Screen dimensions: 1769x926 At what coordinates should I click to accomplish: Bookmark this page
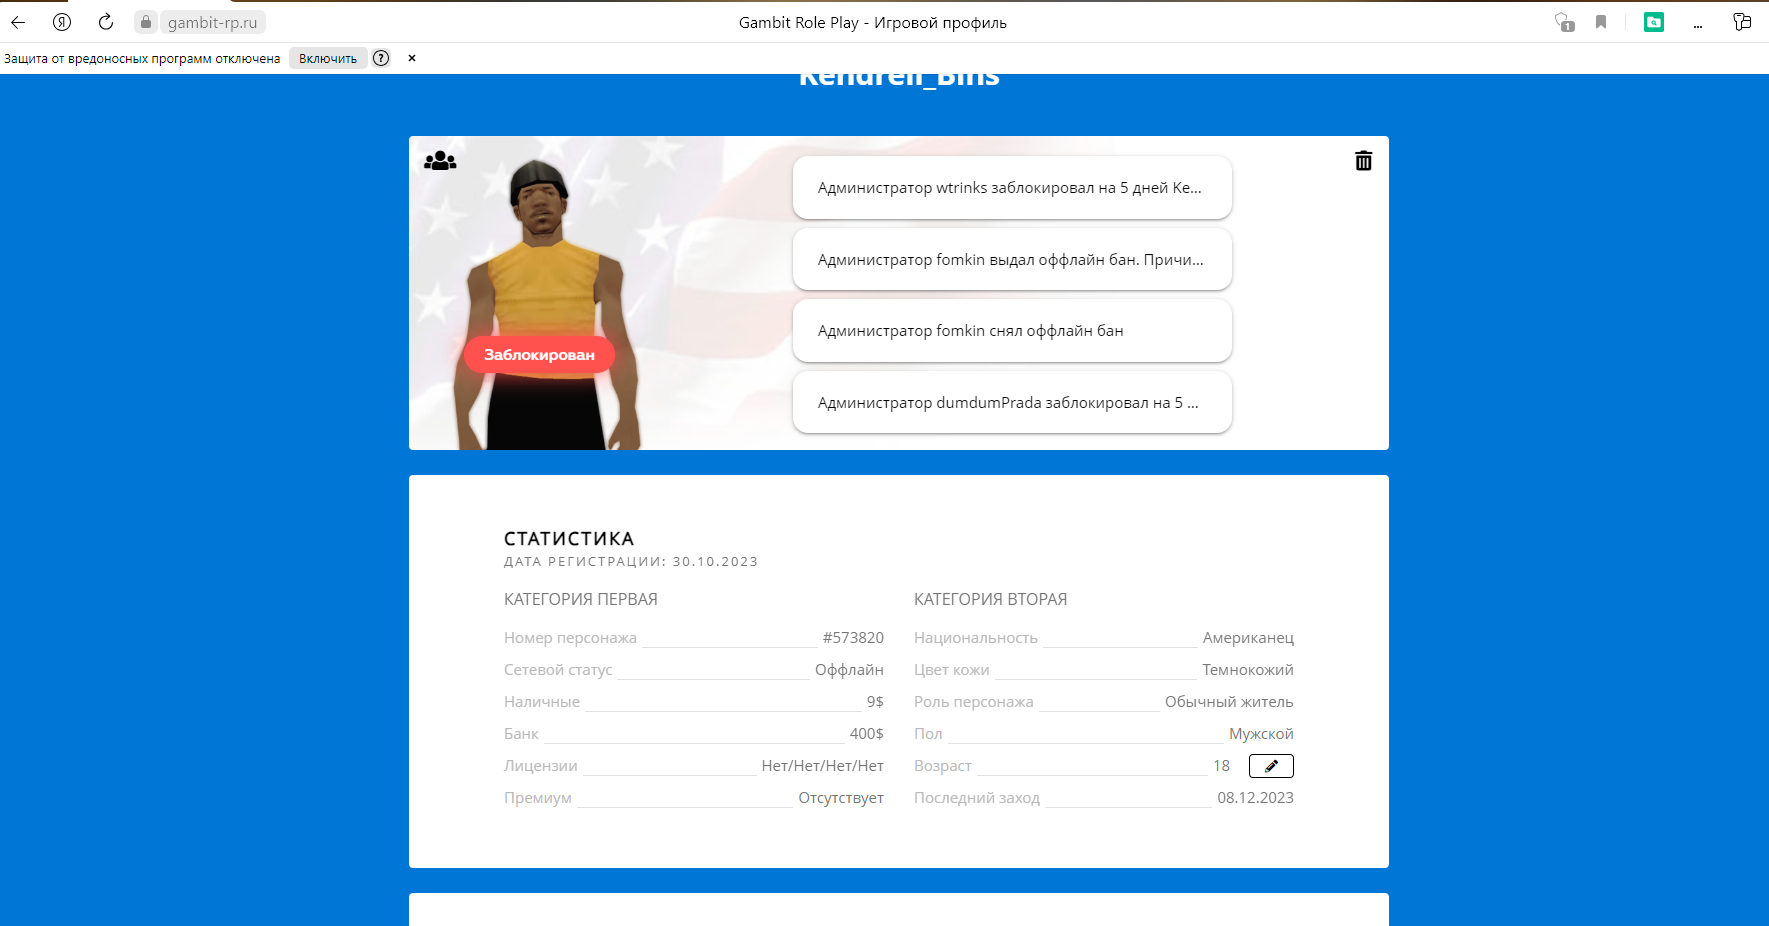coord(1601,22)
